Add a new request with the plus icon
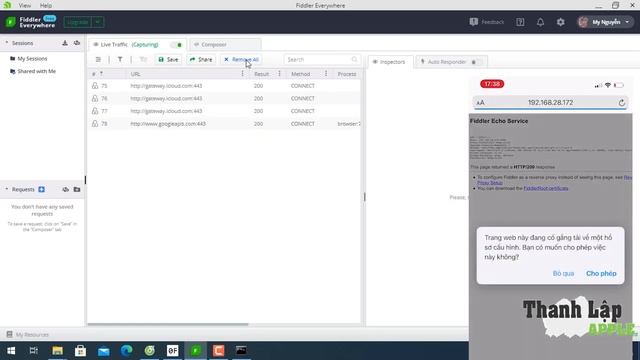Screen dimensions: 640x360 tap(42, 189)
